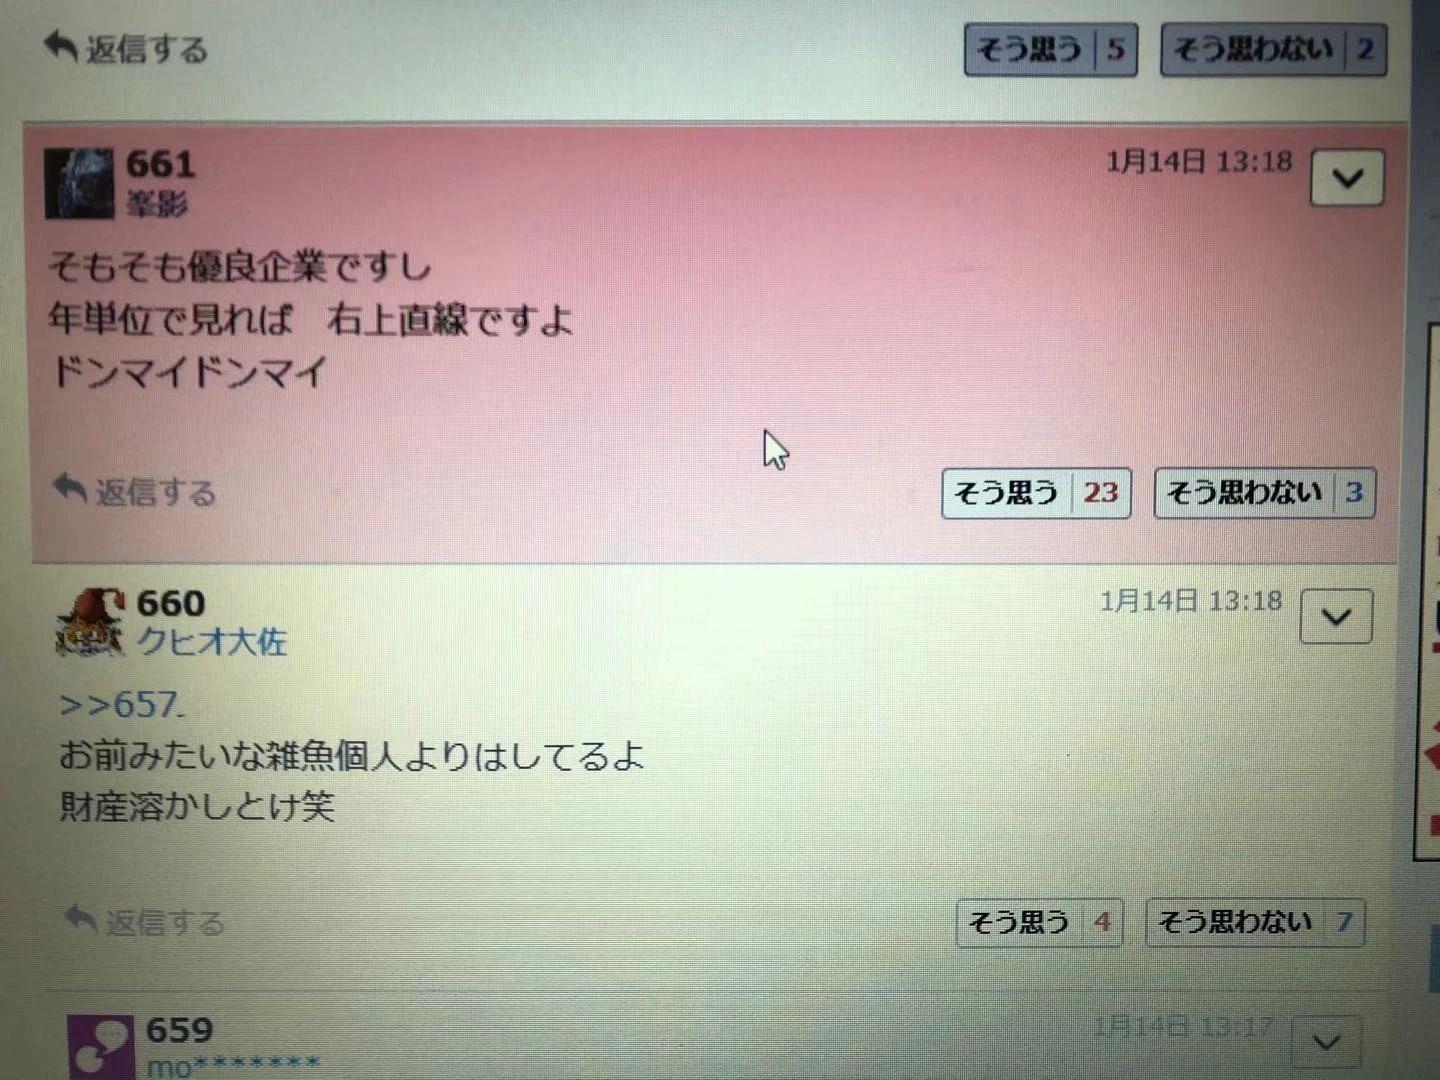Click the reply arrow icon under post 660
The height and width of the screenshot is (1080, 1440).
[x=80, y=917]
